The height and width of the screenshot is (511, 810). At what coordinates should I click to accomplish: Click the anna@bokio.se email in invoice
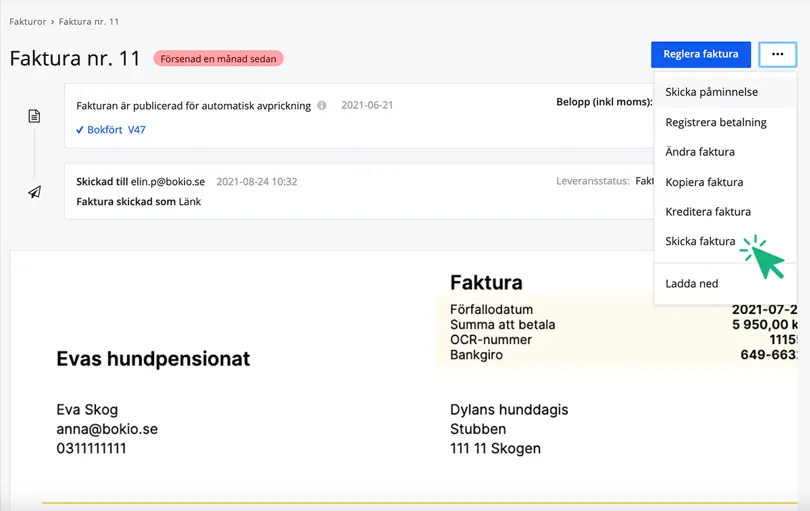[107, 429]
